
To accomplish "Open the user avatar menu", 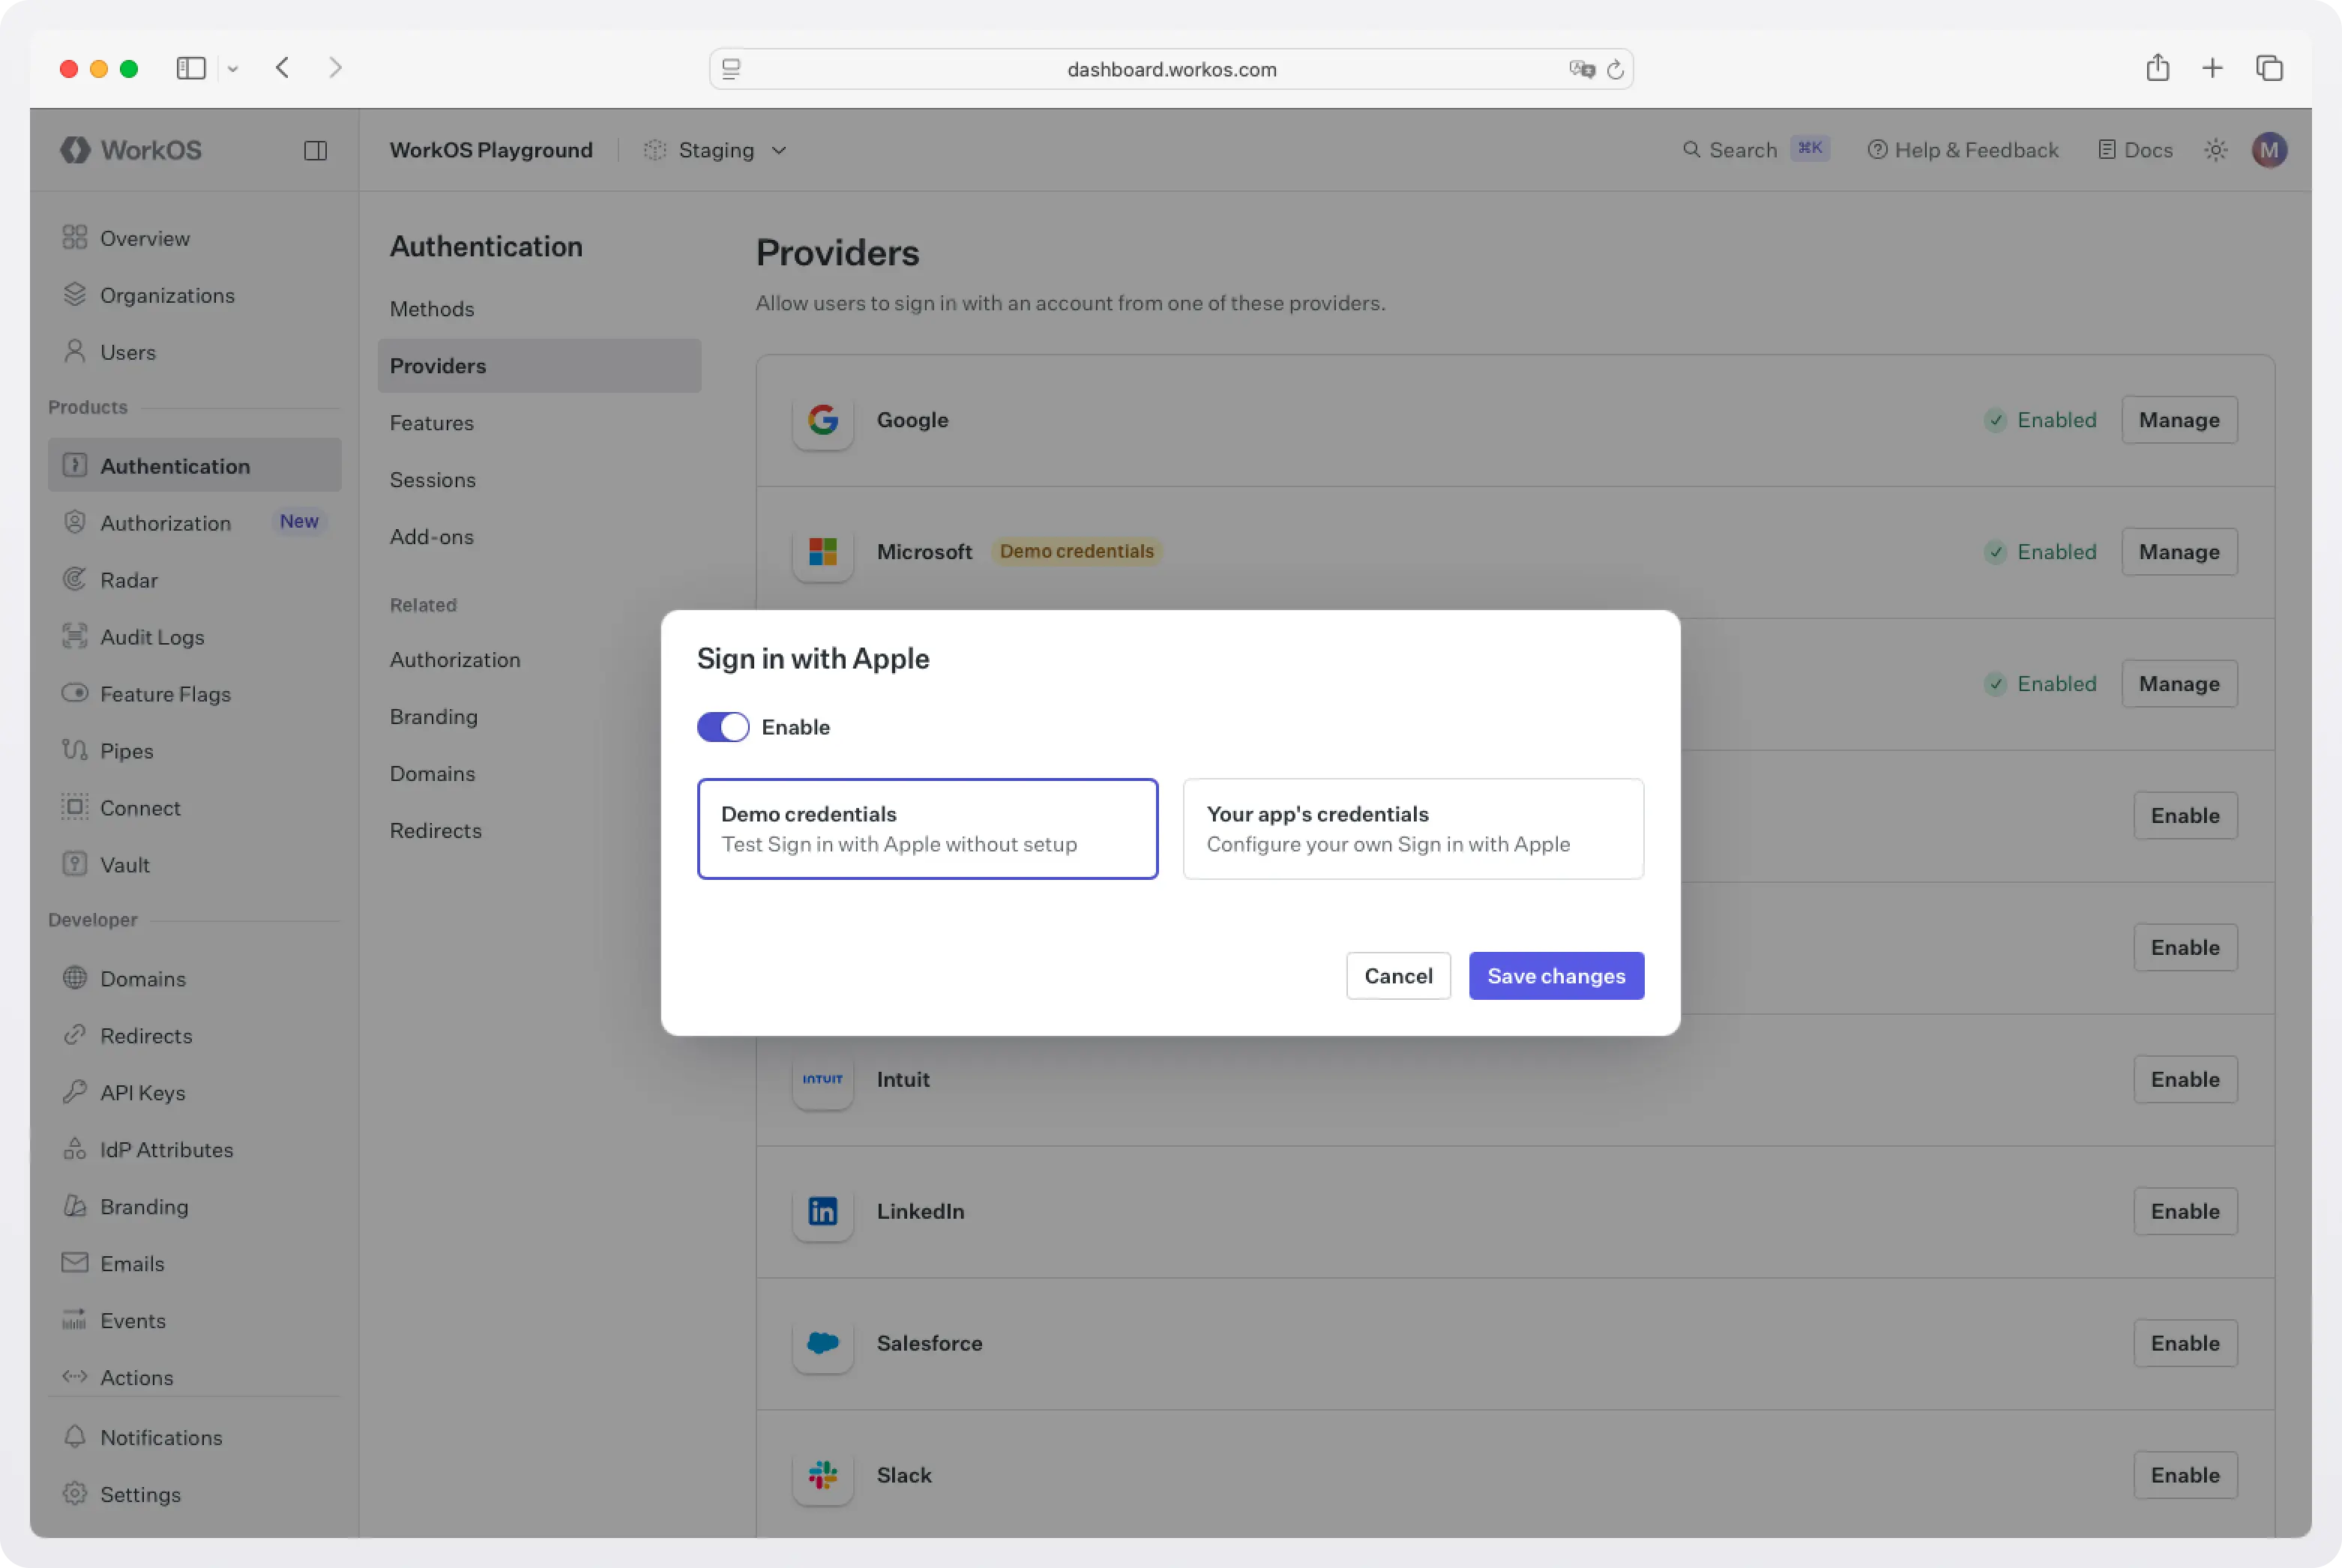I will [x=2269, y=149].
